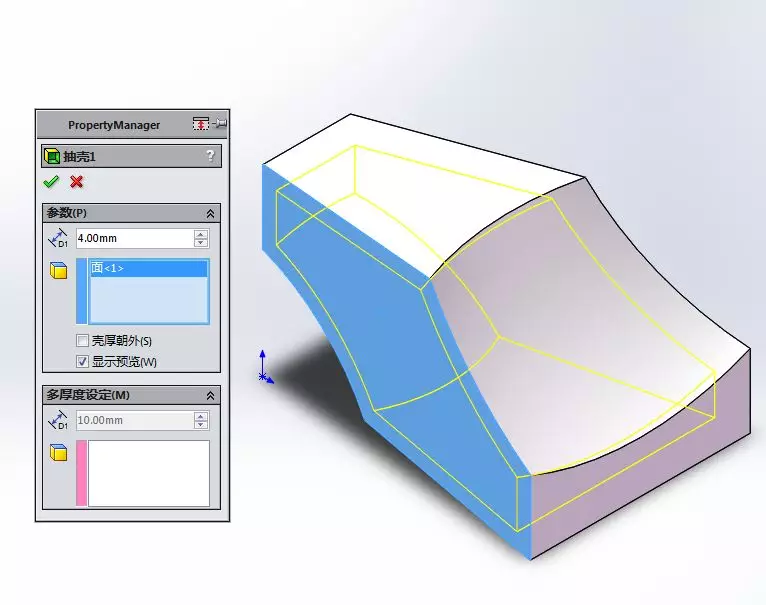Click the 10.00mm multi-thickness field
The image size is (766, 605).
135,420
